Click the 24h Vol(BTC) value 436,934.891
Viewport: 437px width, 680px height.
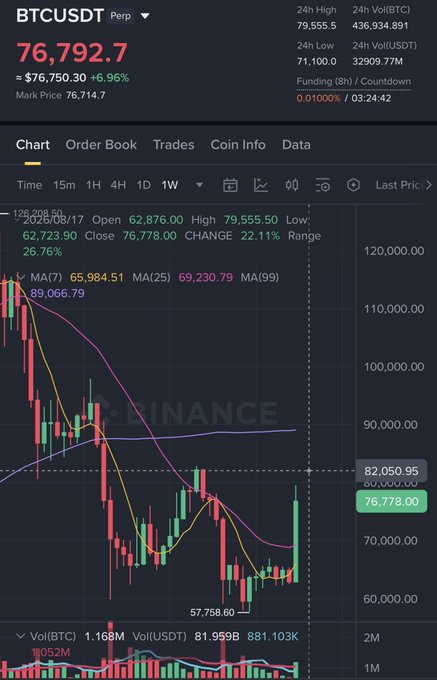point(380,26)
